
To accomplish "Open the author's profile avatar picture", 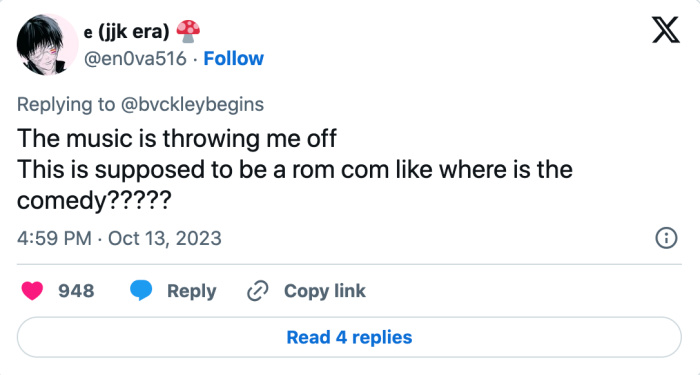I will [47, 44].
